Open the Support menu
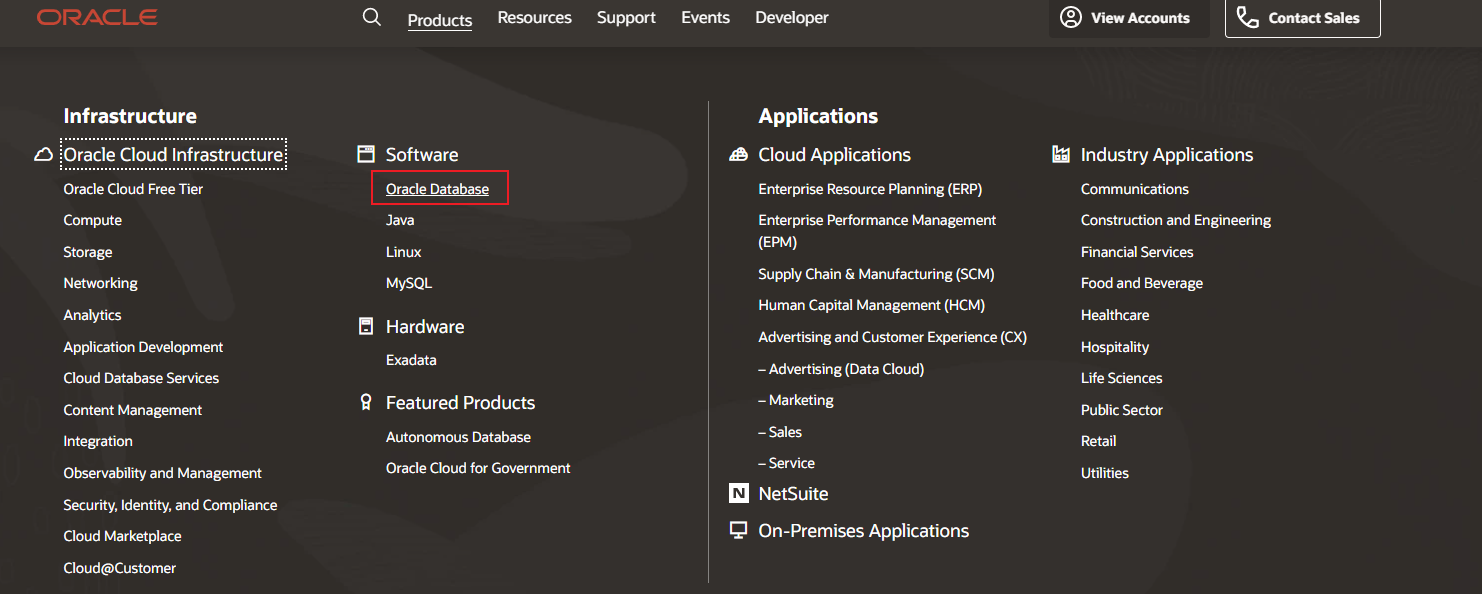This screenshot has width=1482, height=594. coord(627,18)
